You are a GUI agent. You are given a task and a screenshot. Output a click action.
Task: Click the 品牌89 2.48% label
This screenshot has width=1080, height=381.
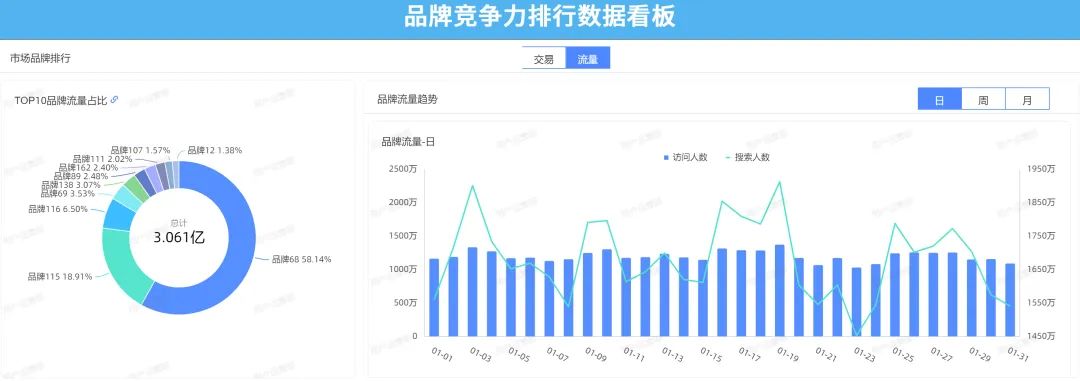[81, 176]
